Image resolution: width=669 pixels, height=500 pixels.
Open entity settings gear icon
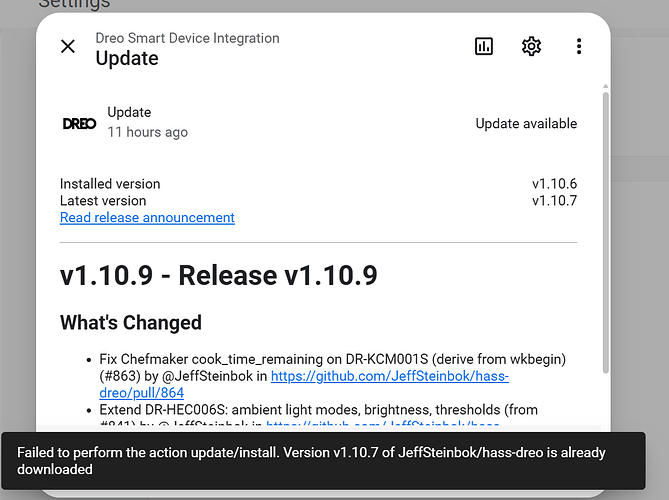coord(531,46)
